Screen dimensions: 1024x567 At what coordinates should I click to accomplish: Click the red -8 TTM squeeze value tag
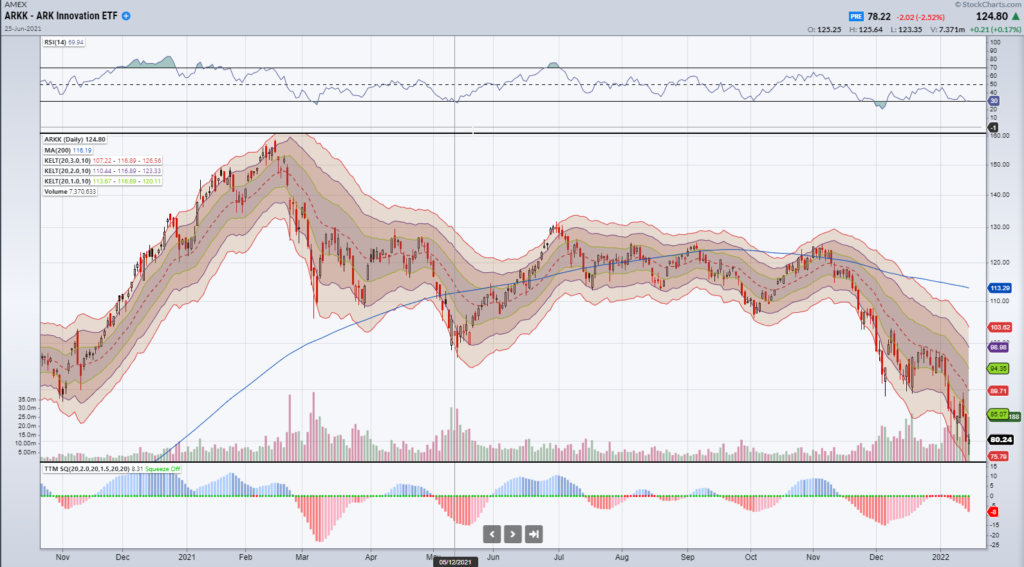coord(993,512)
